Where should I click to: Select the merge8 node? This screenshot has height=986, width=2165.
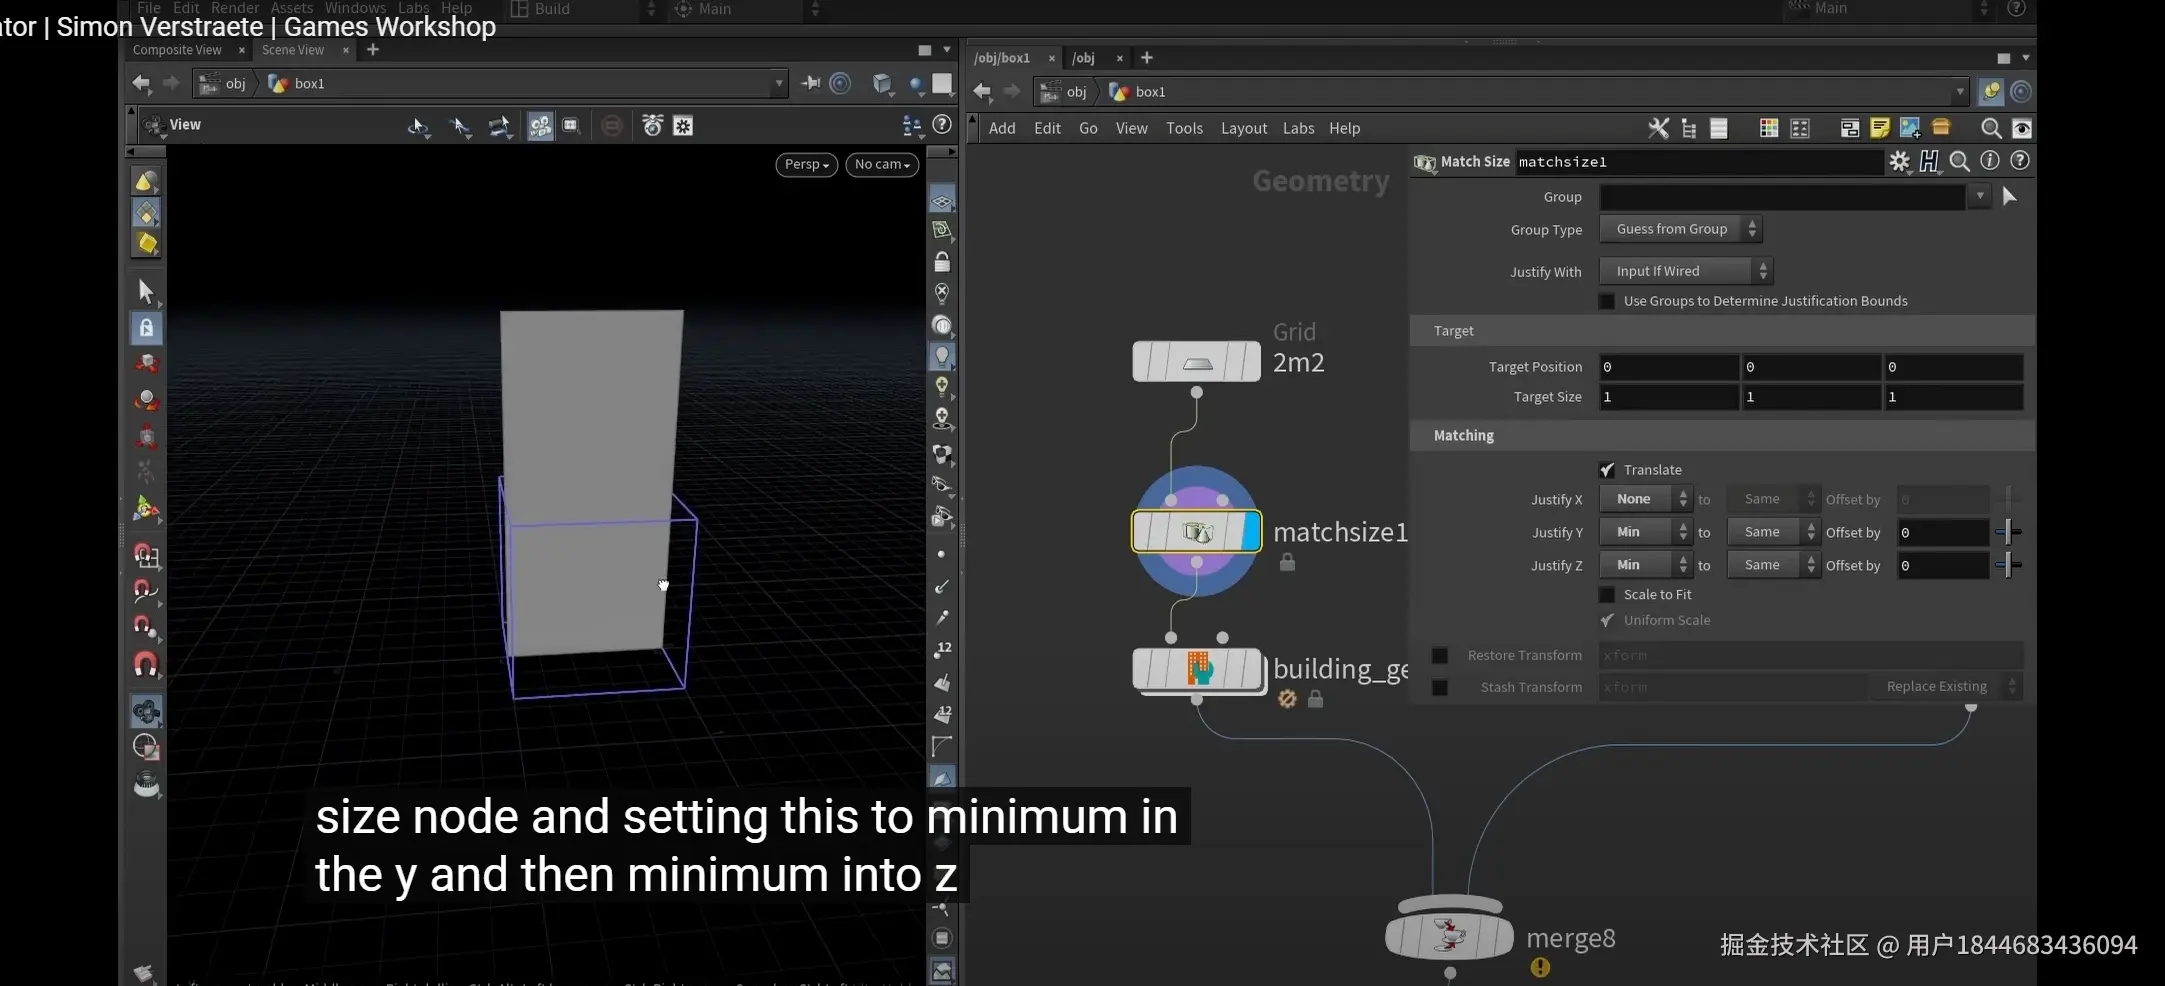tap(1449, 936)
